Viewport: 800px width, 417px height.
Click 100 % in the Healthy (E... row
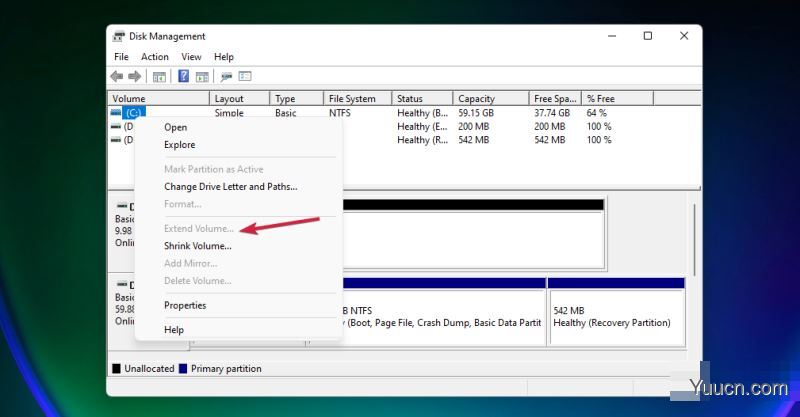point(599,126)
